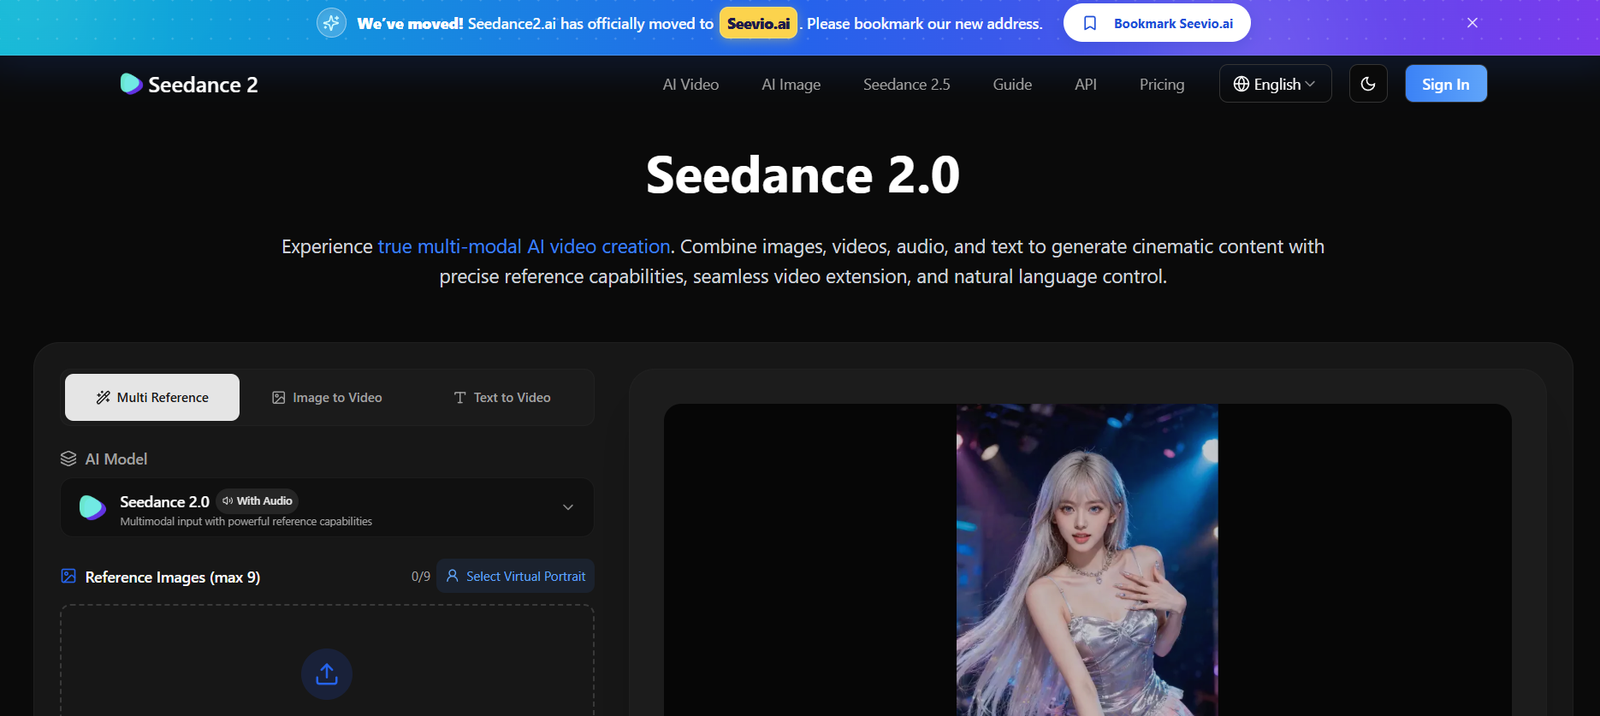Toggle dark mode with moon icon
The image size is (1600, 716).
[1368, 84]
